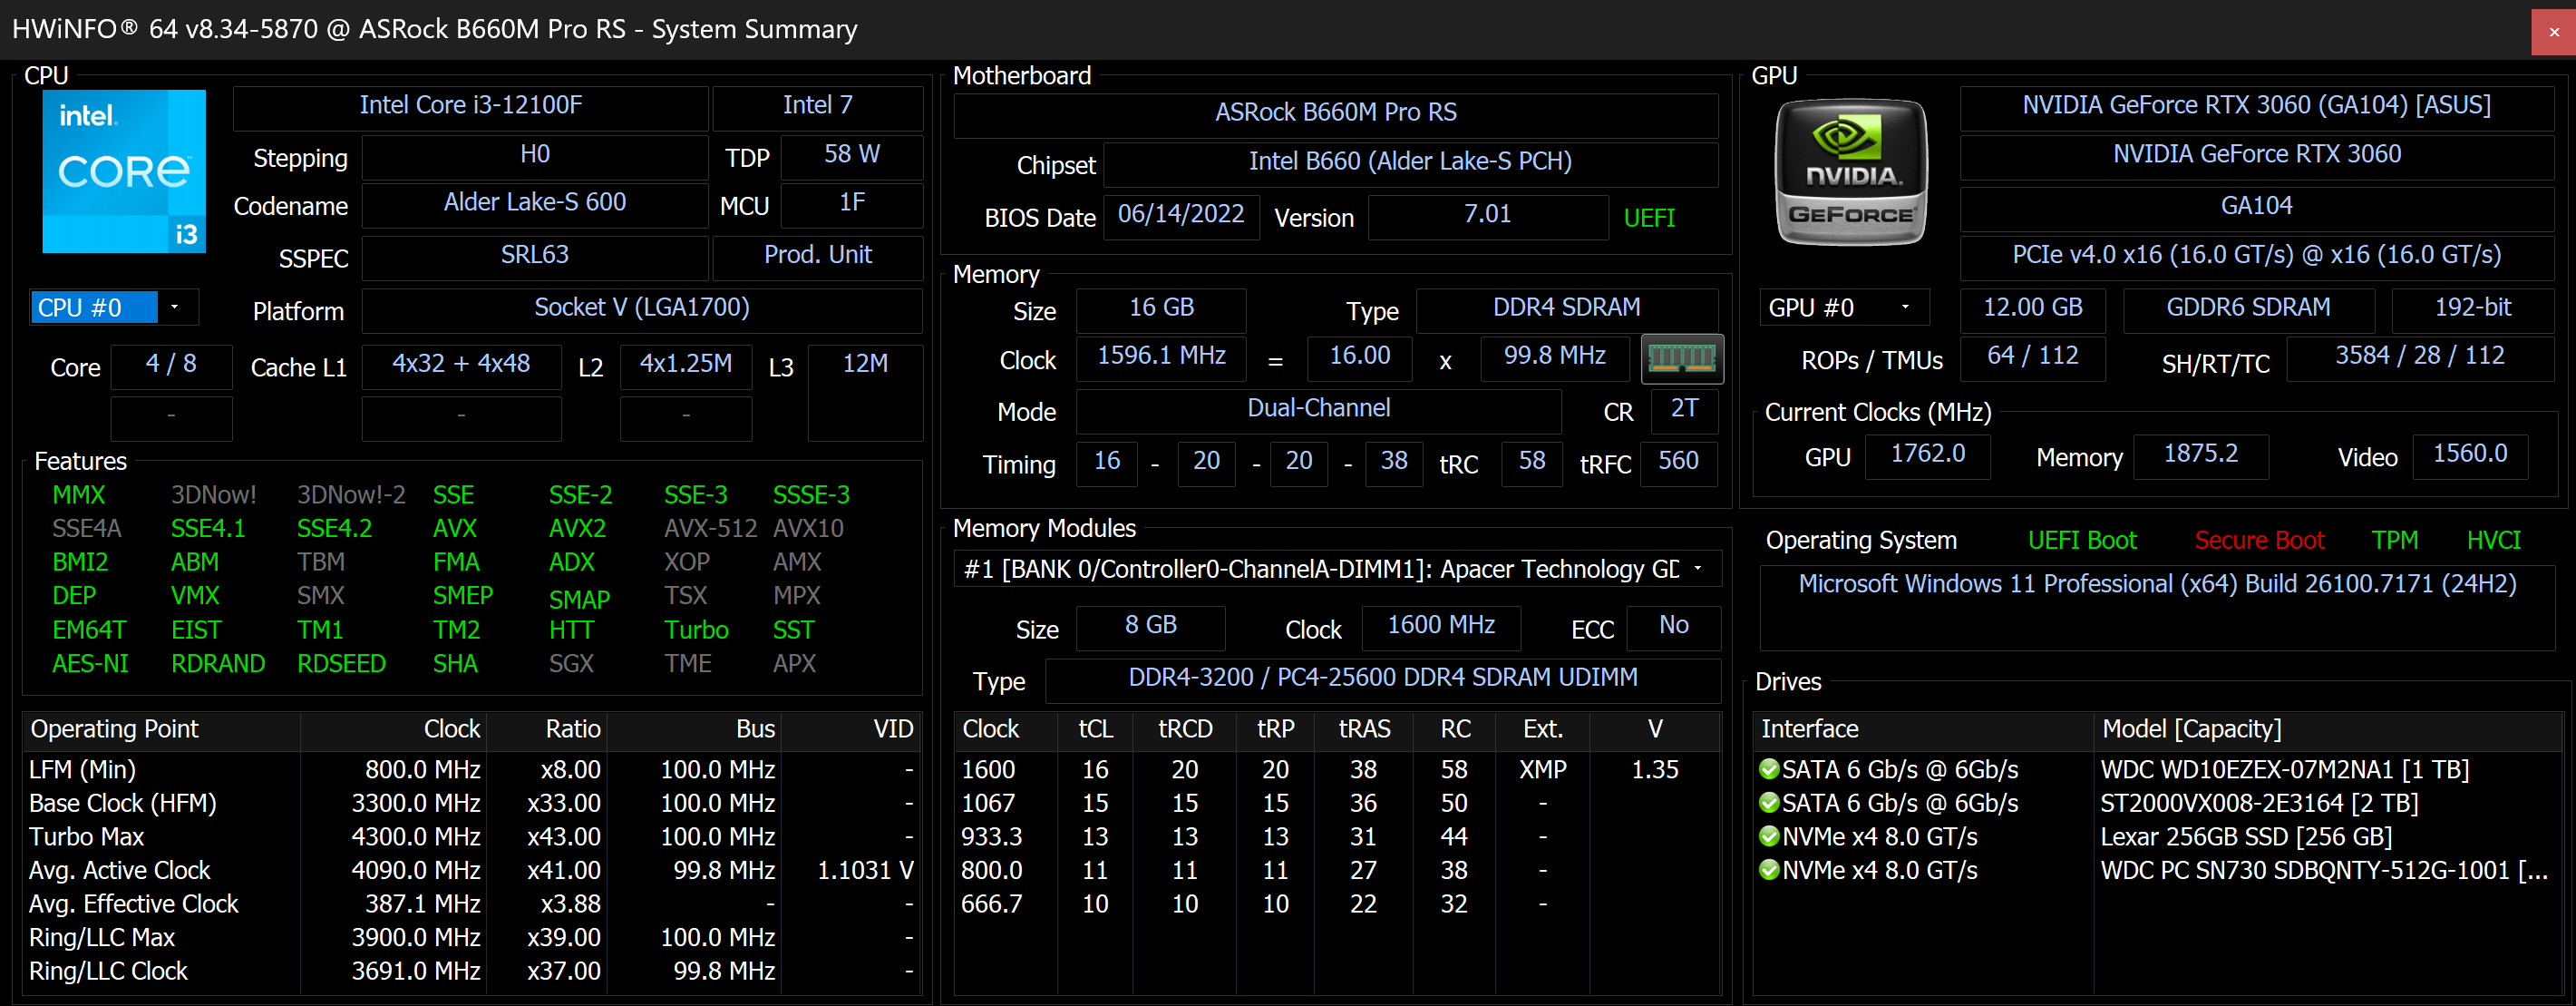2576x1006 pixels.
Task: Open the GPU #0 selector dropdown
Action: pos(1904,307)
